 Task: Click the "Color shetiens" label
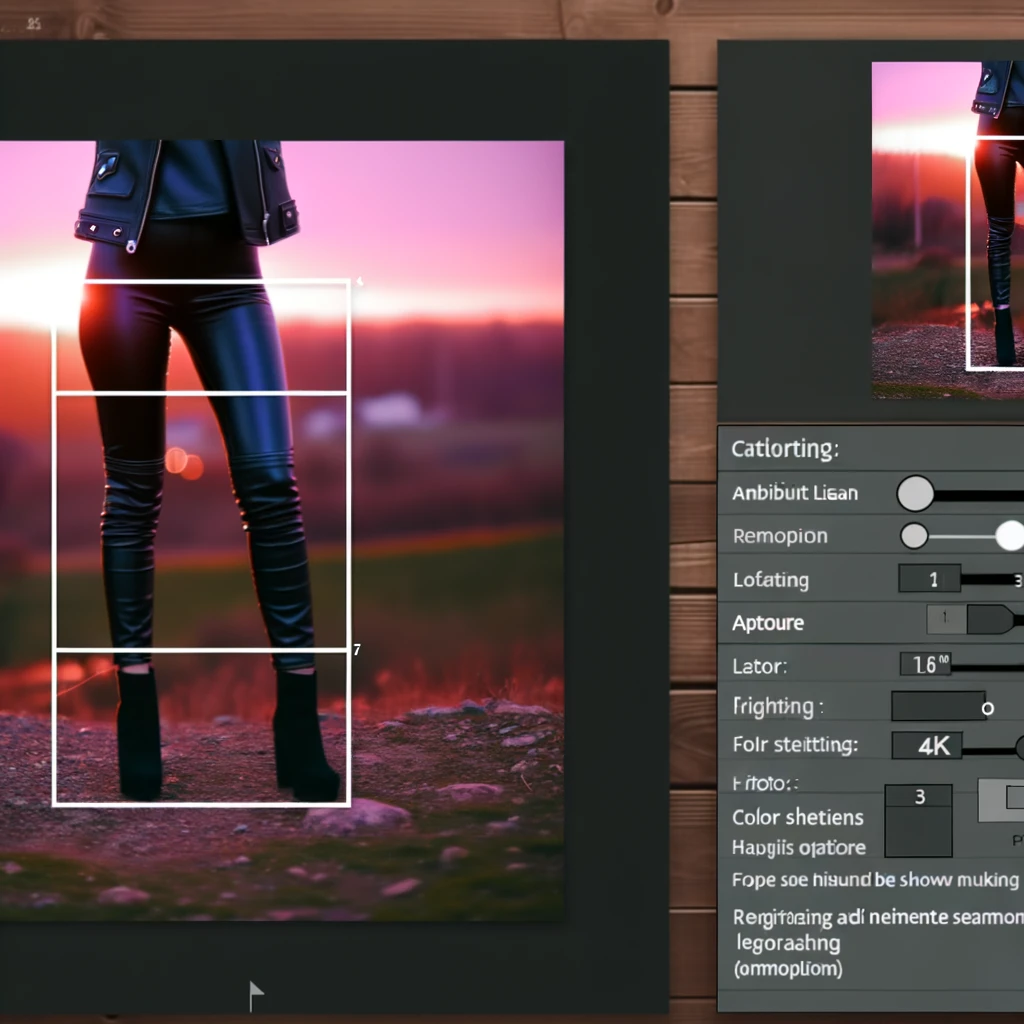coord(797,818)
